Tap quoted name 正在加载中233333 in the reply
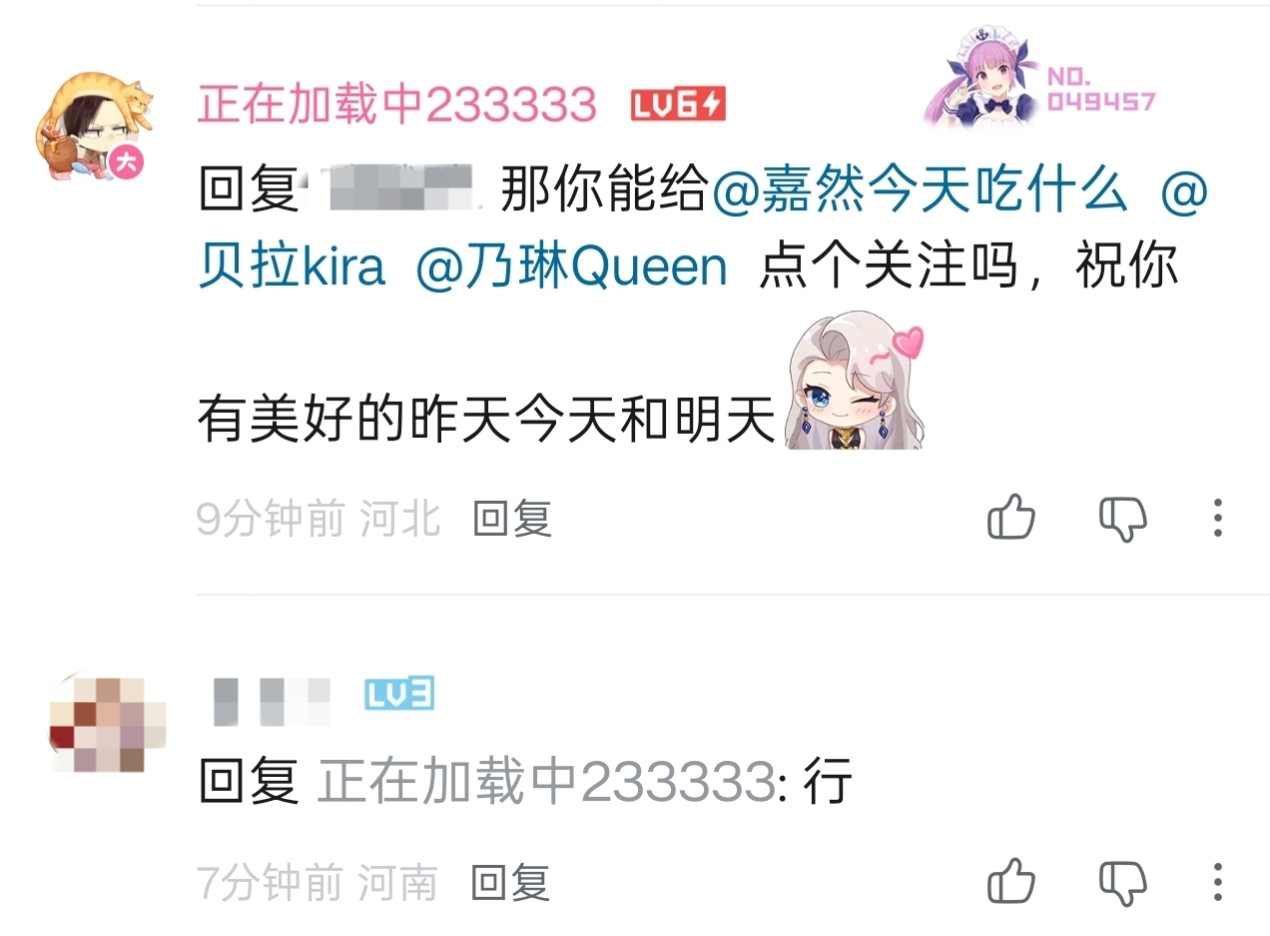Image resolution: width=1270 pixels, height=936 pixels. click(x=547, y=782)
